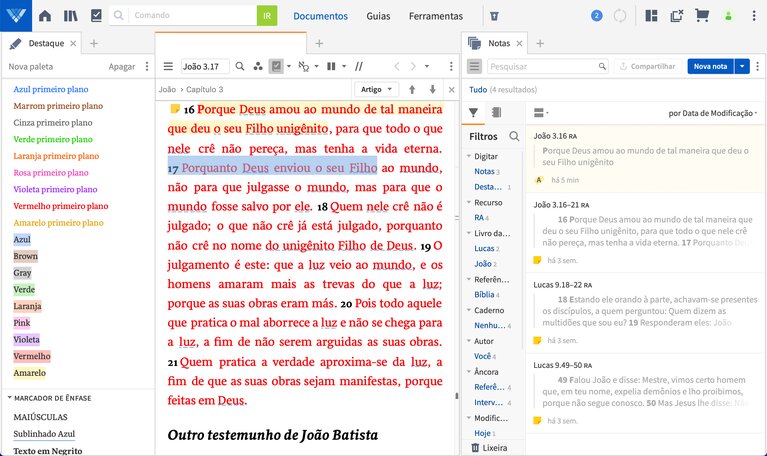Open the notifications badge showing 2
Viewport: 767px width, 456px height.
(x=596, y=16)
